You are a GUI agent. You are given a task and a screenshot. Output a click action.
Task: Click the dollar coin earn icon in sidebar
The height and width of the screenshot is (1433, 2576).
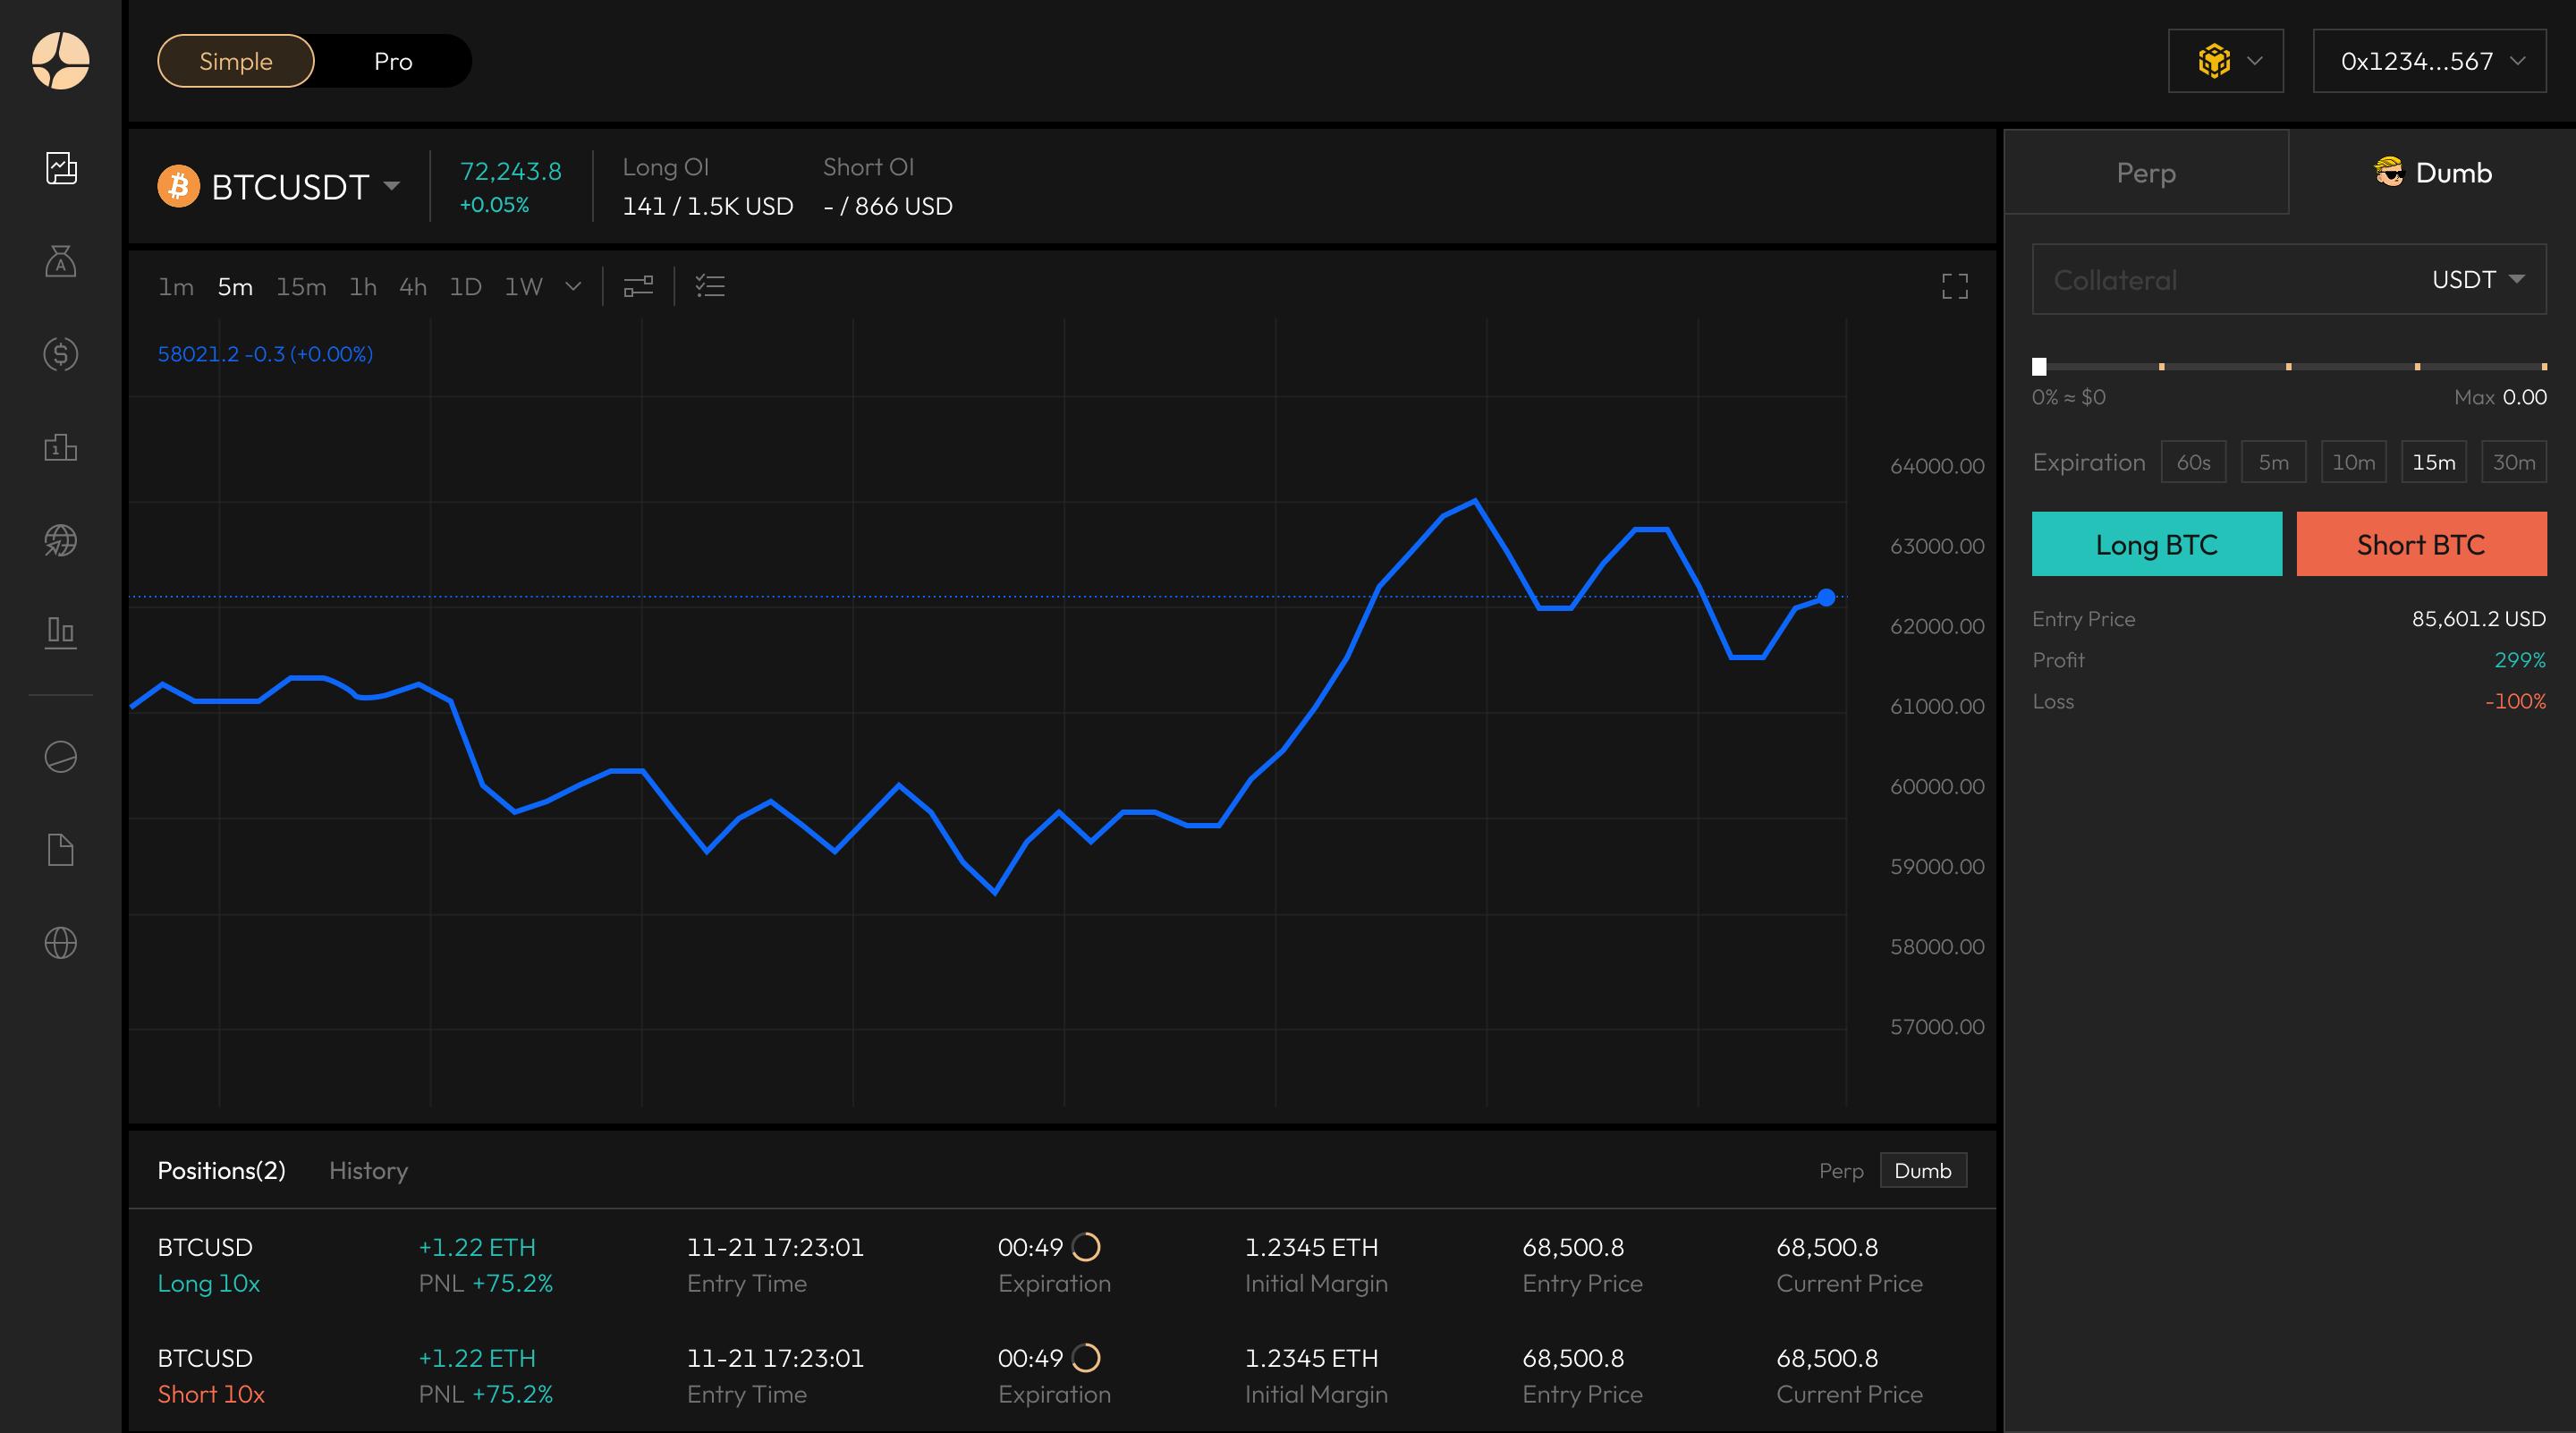61,353
